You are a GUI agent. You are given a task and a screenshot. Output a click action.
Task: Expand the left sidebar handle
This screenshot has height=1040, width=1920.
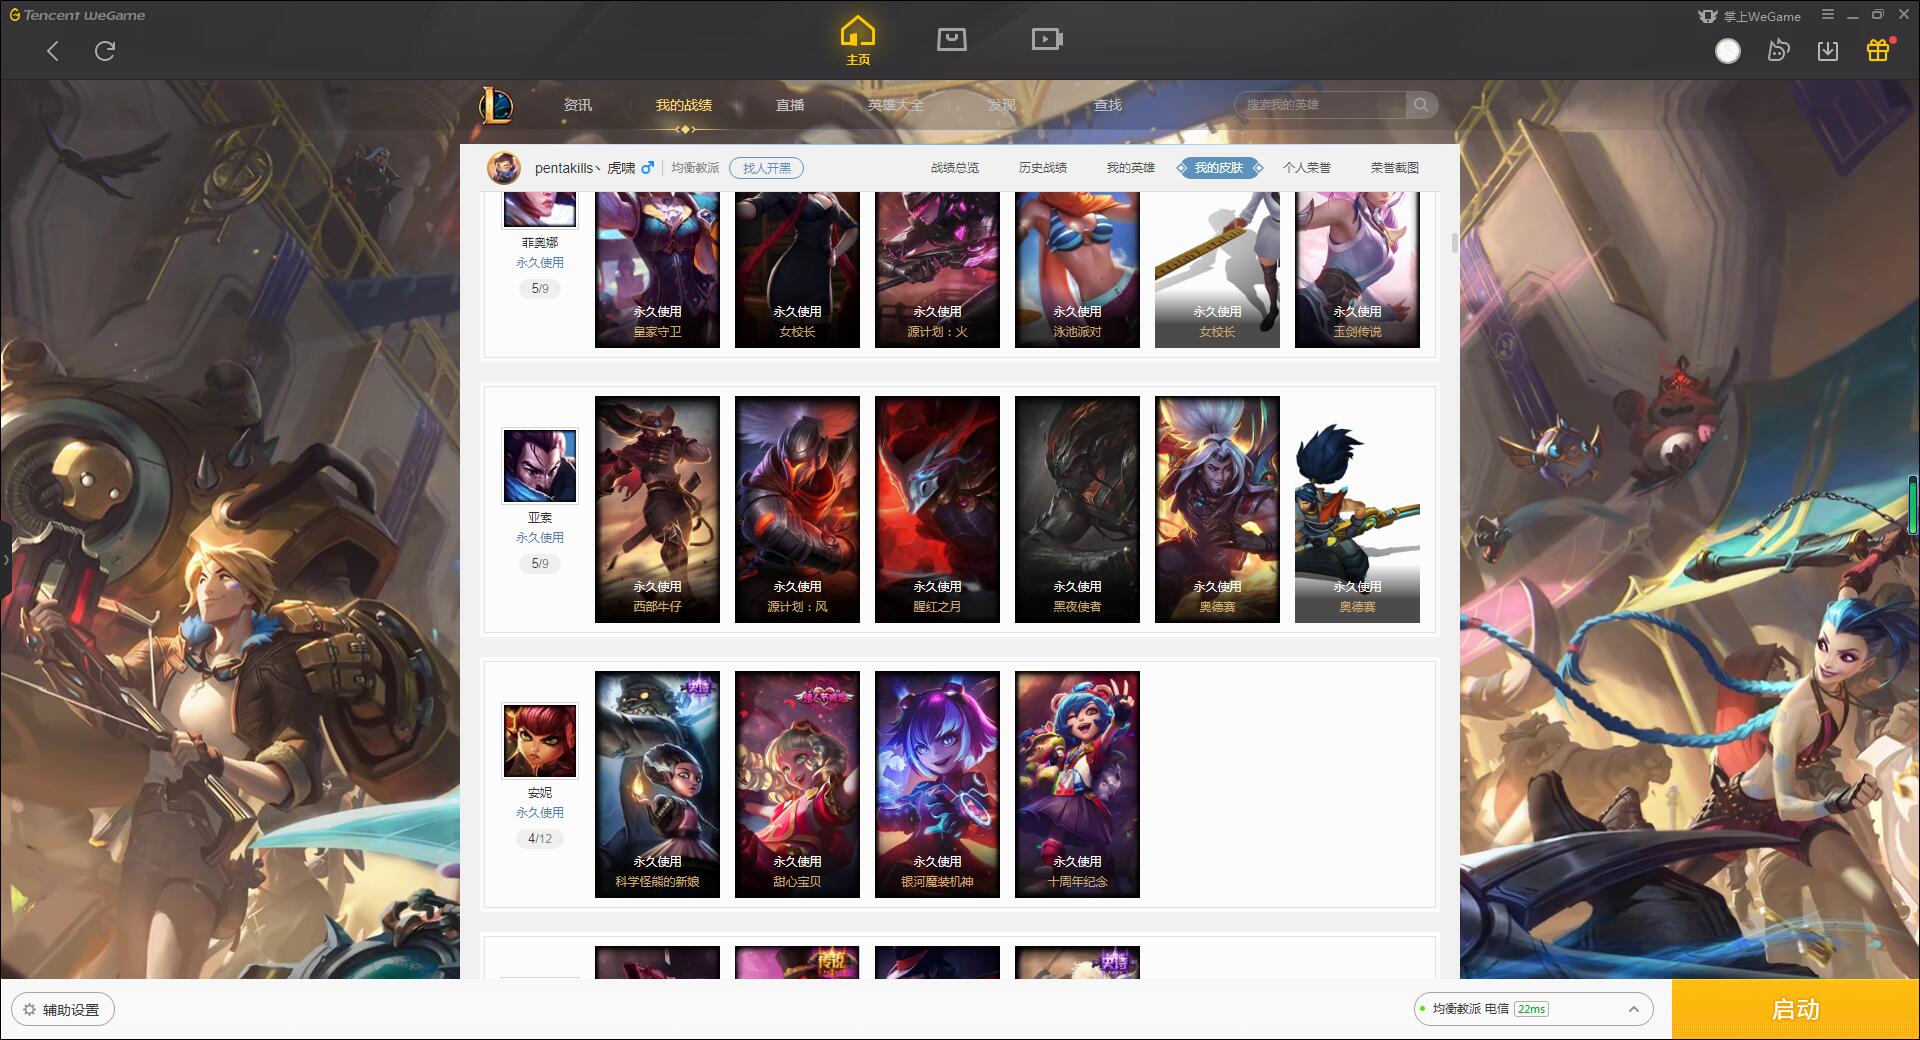click(x=5, y=560)
